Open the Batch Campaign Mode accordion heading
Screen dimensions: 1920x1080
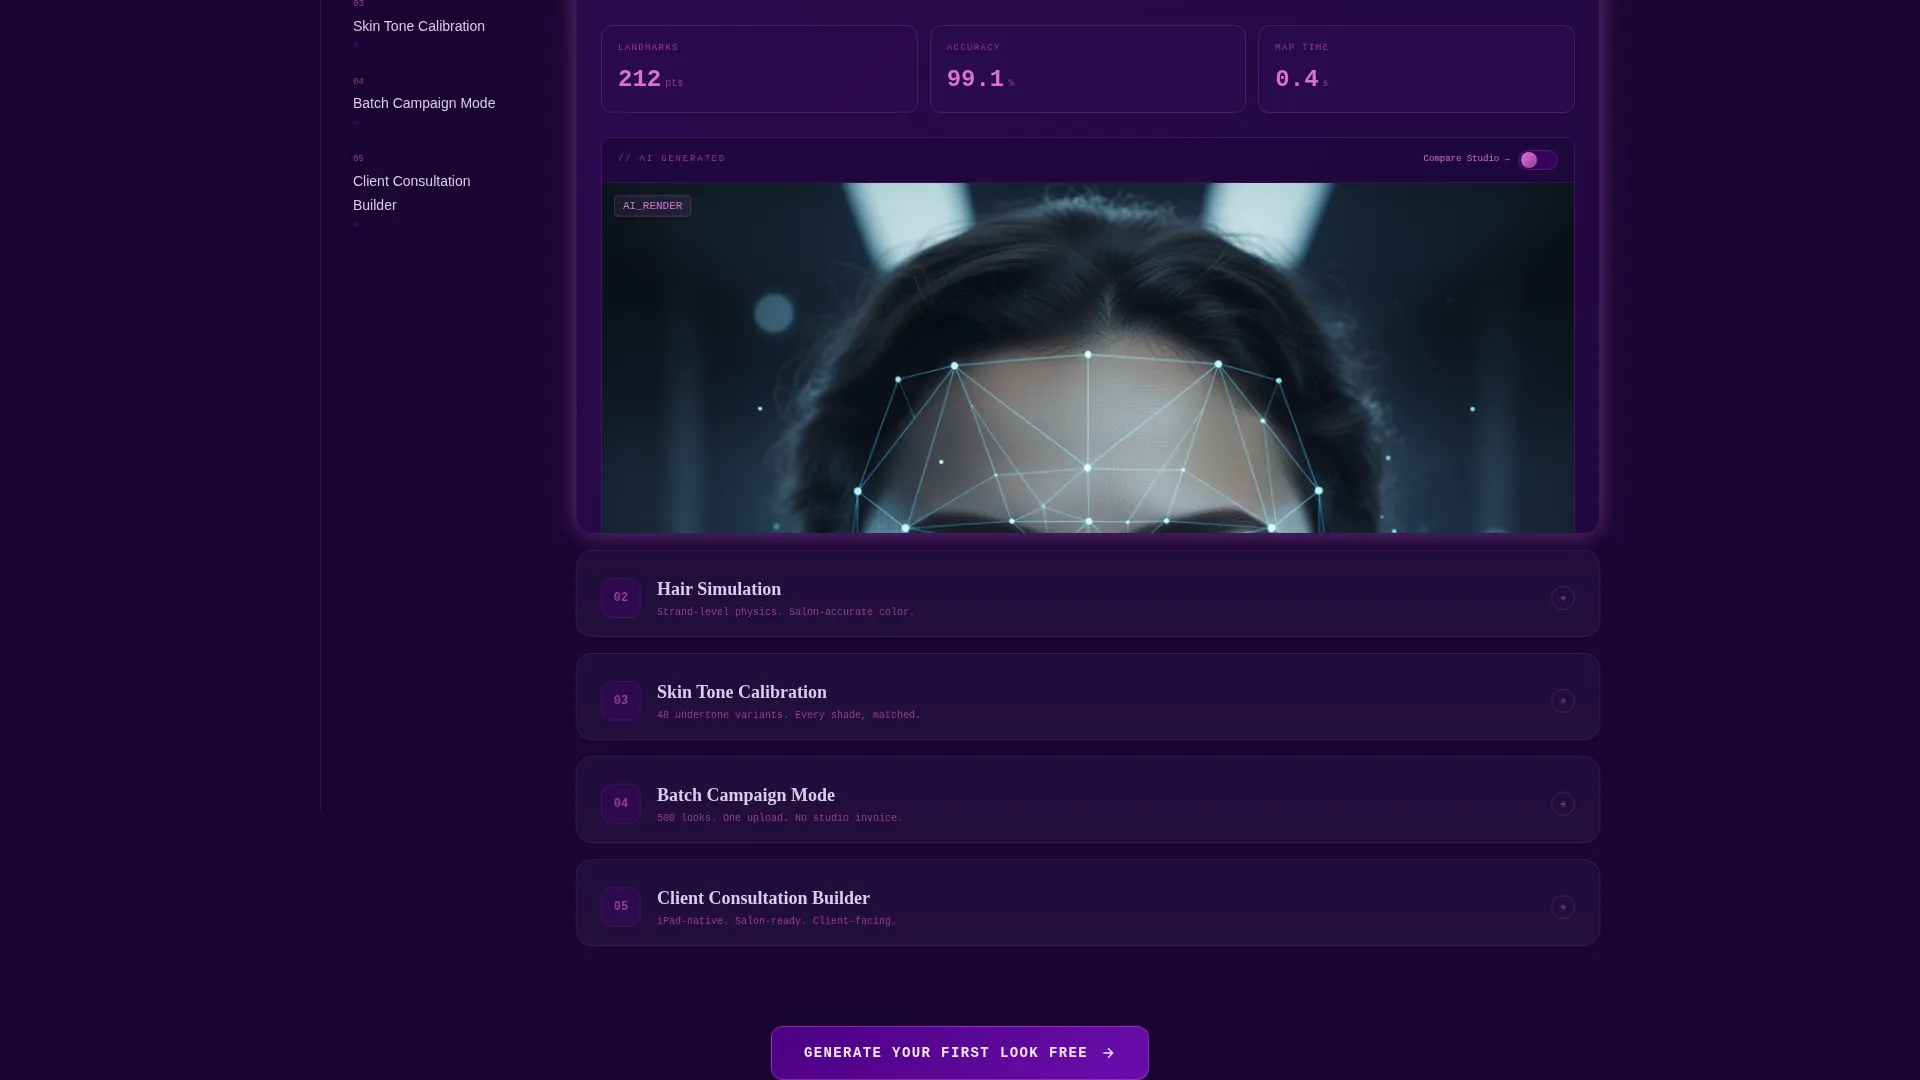[x=745, y=795]
